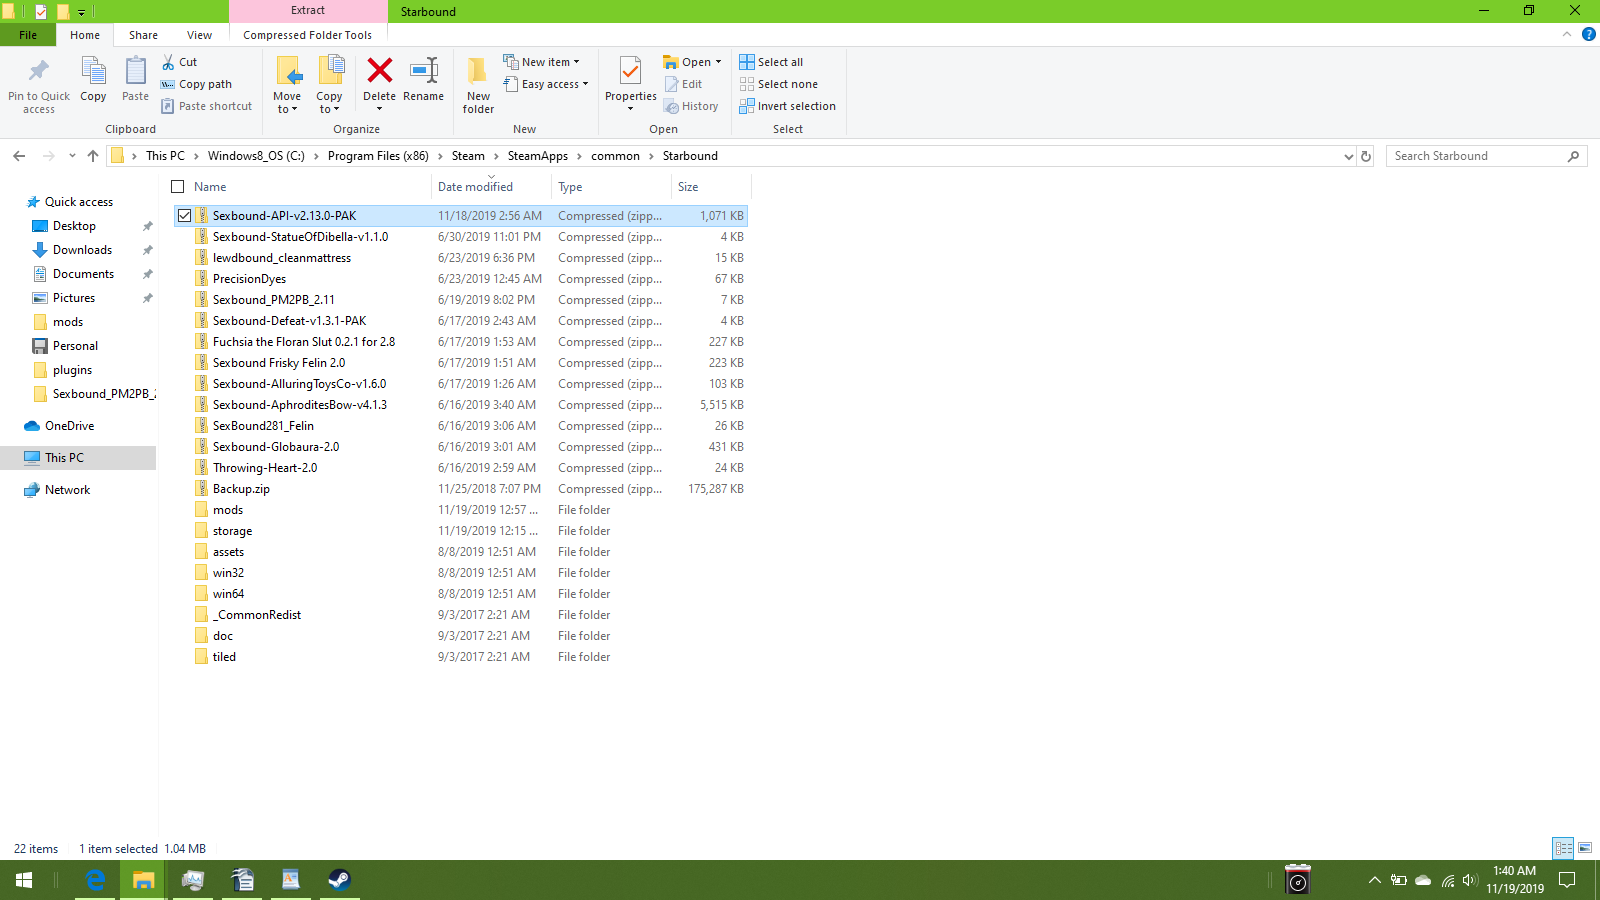This screenshot has width=1600, height=900.
Task: Open Windows Start menu
Action: tap(24, 880)
